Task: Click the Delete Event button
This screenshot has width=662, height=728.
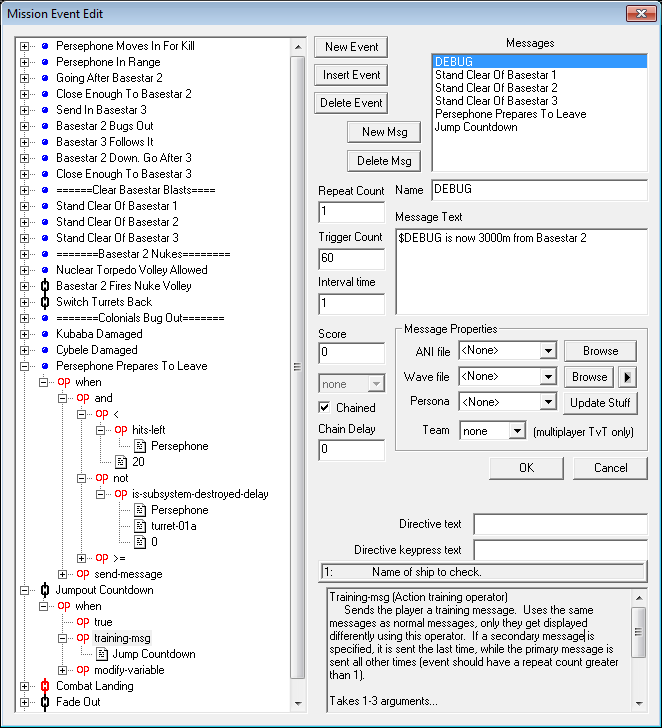Action: [351, 103]
